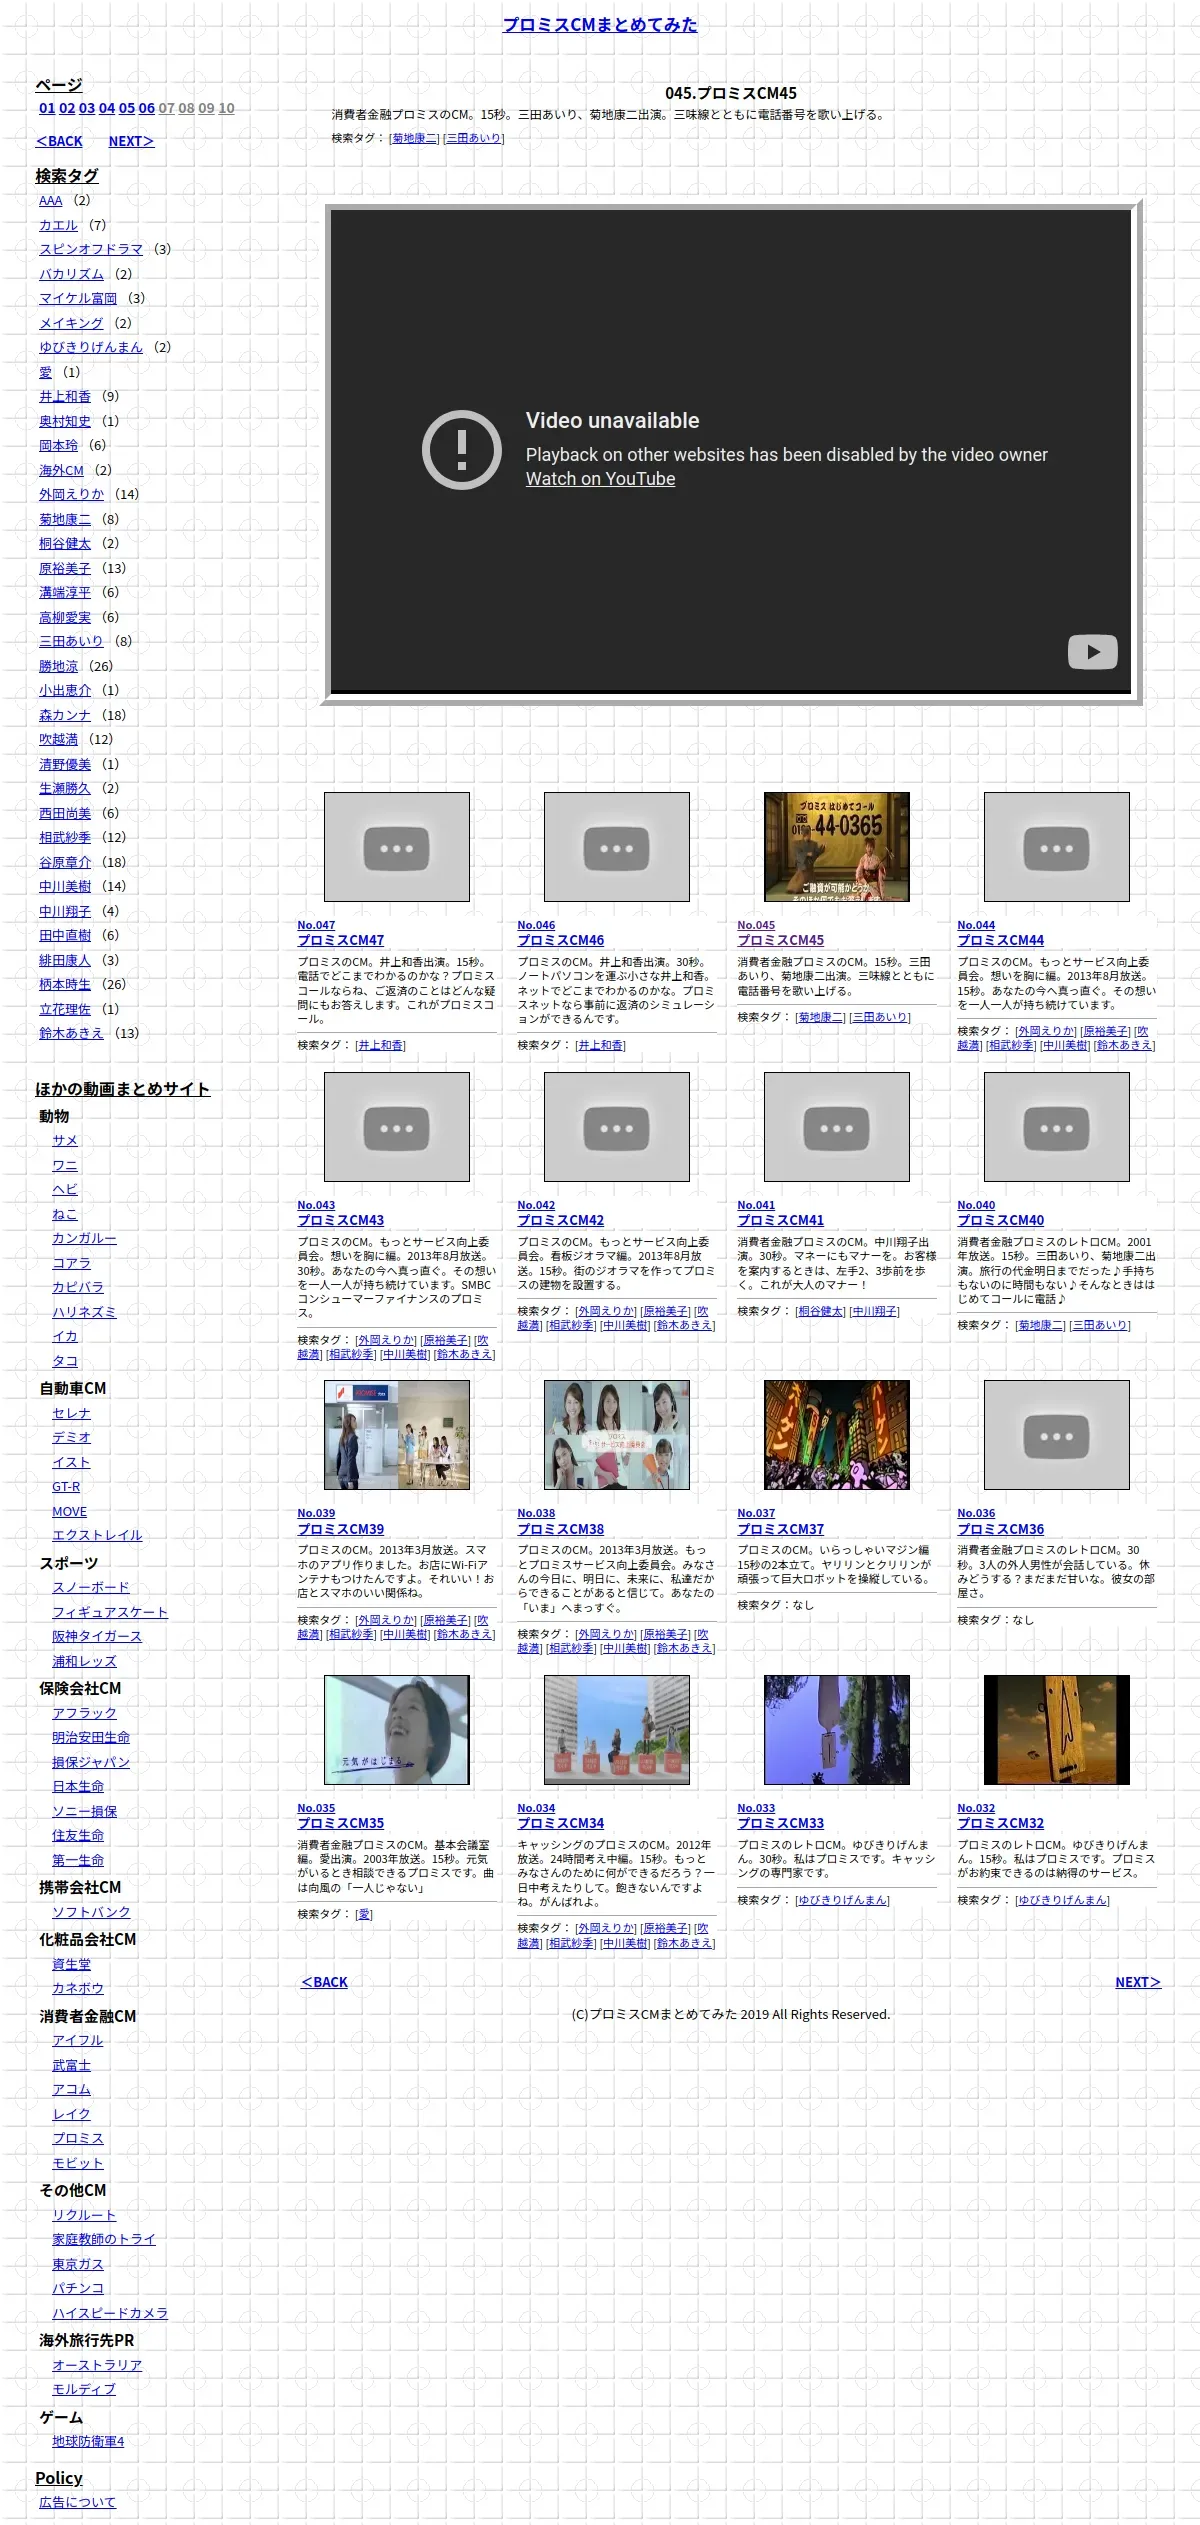Click the 三田あいり tag under the main video title
1200x2525 pixels.
tap(473, 138)
